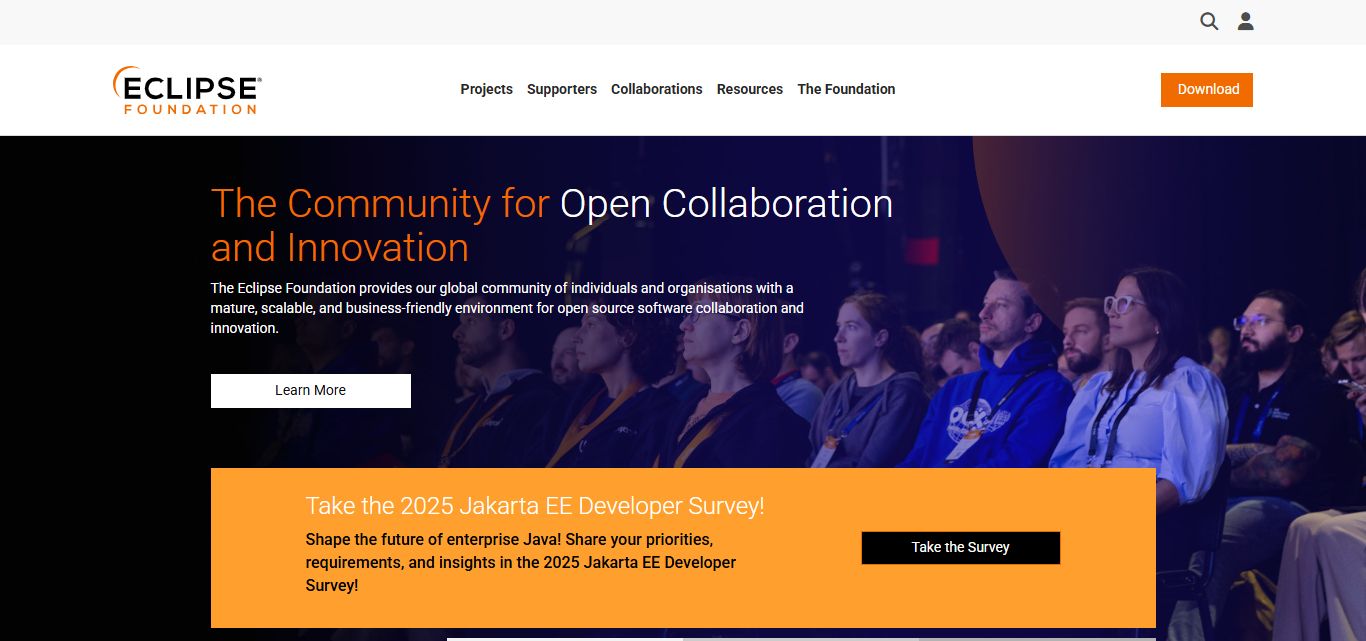Open the Resources menu
Image resolution: width=1366 pixels, height=641 pixels.
pyautogui.click(x=750, y=89)
